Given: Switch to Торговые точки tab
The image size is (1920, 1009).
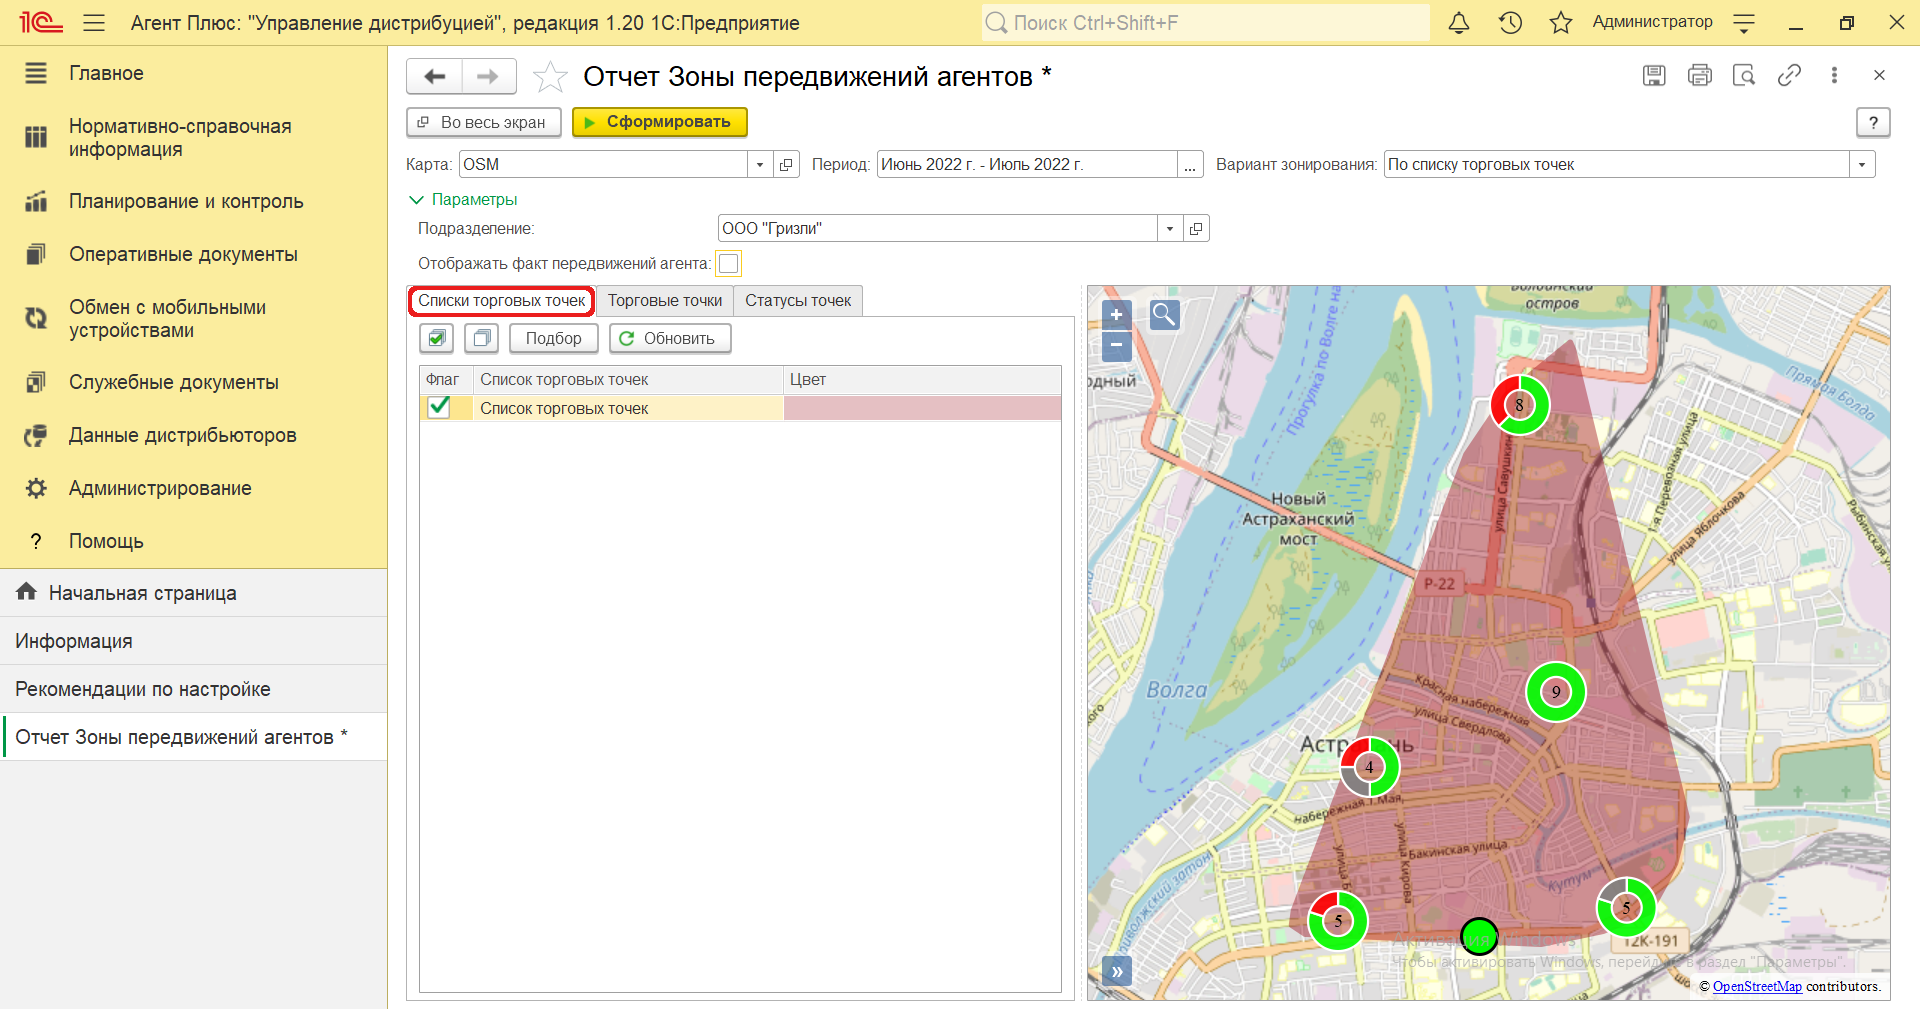Looking at the screenshot, I should (665, 301).
